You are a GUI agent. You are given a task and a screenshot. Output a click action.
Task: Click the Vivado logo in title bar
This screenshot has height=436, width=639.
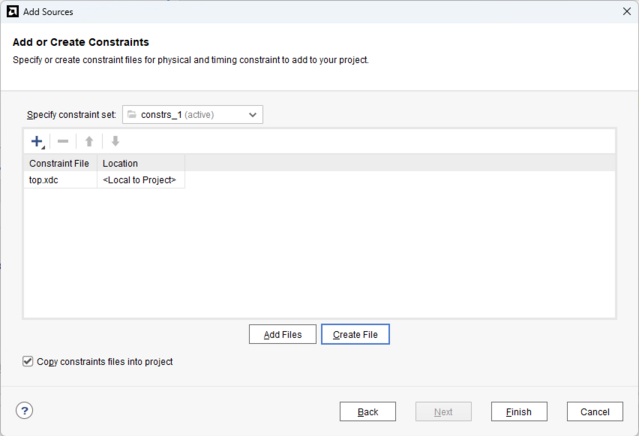pos(13,11)
